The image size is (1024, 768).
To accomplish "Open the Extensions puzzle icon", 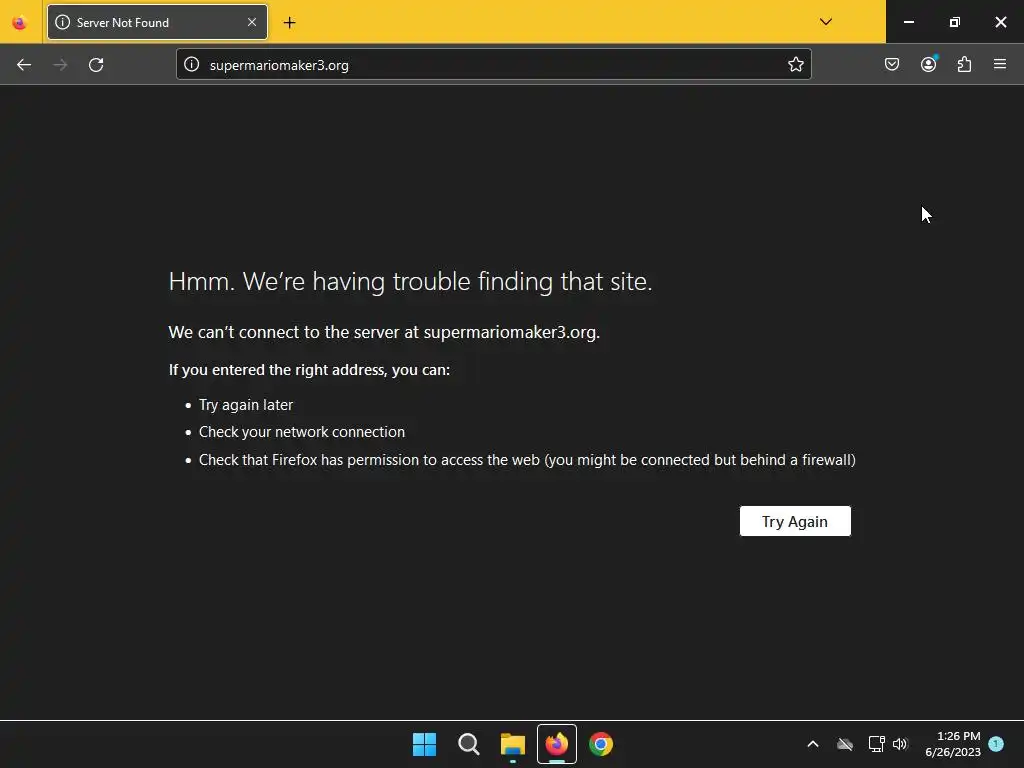I will [x=964, y=64].
